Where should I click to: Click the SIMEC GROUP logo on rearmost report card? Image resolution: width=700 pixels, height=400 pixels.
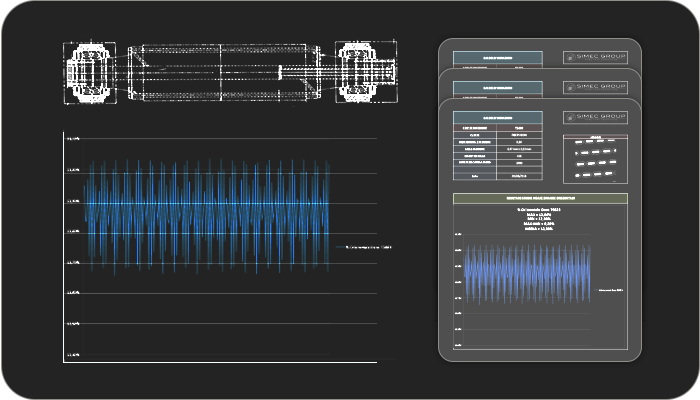(x=596, y=57)
